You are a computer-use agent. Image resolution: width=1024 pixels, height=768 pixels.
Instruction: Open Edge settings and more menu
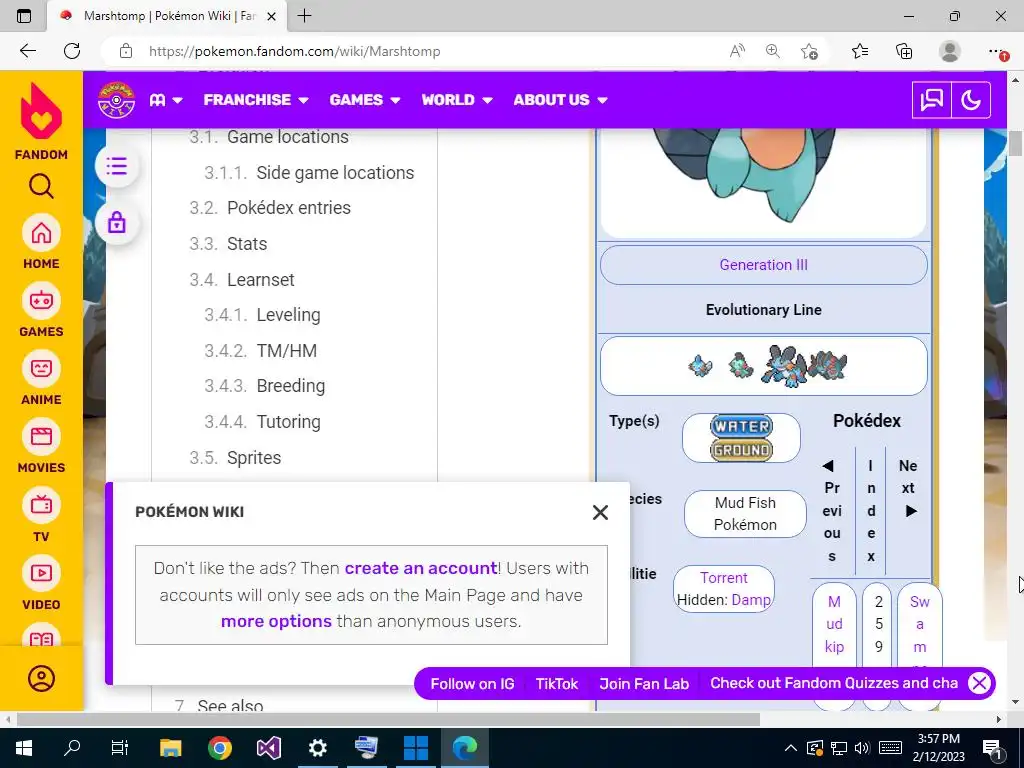click(x=996, y=51)
